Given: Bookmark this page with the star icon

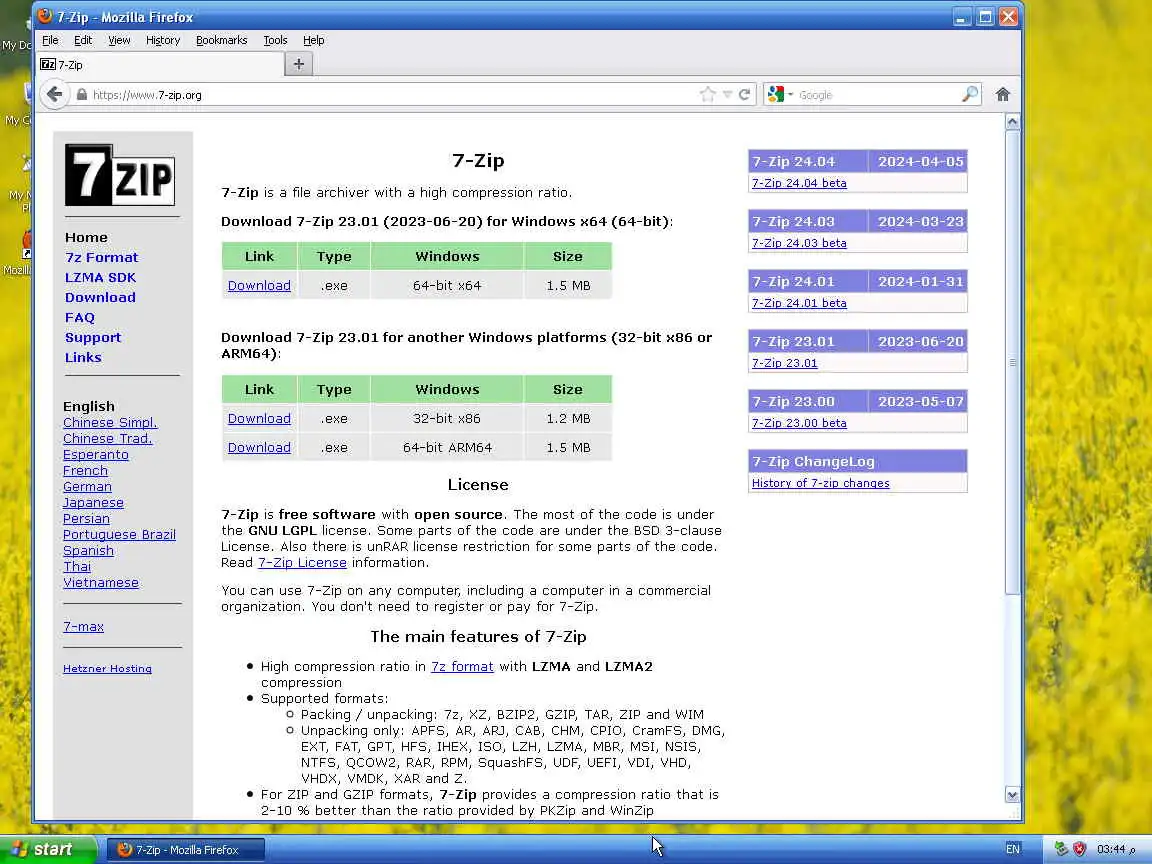Looking at the screenshot, I should click(708, 94).
